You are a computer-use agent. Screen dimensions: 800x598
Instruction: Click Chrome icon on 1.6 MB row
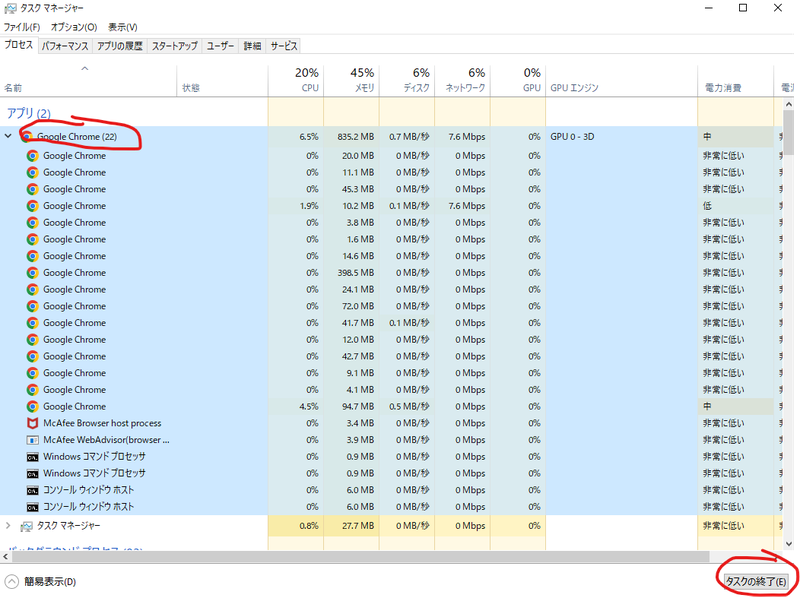33,239
